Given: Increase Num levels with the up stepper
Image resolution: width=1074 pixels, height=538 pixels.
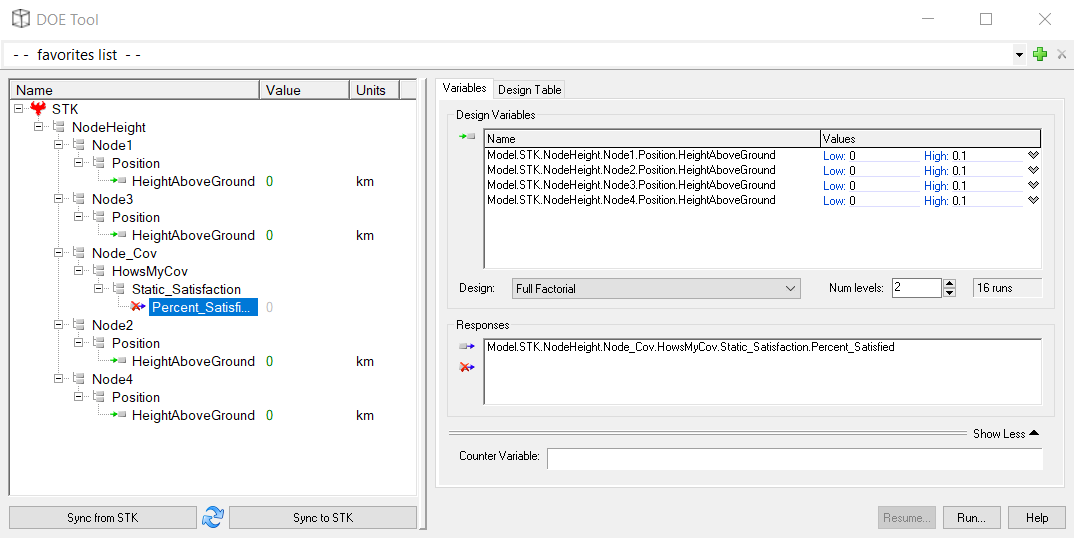Looking at the screenshot, I should 950,283.
